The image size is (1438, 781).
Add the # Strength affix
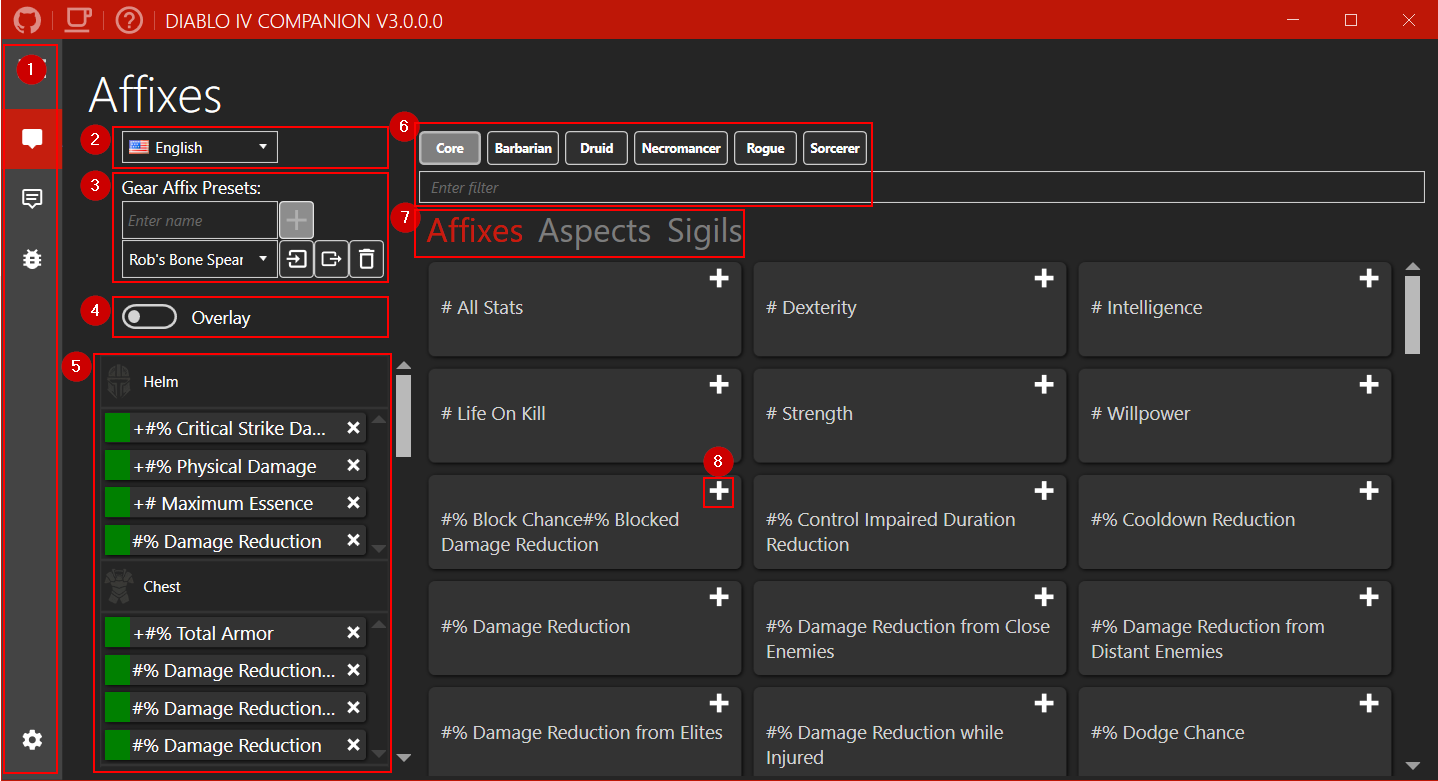click(x=1043, y=385)
